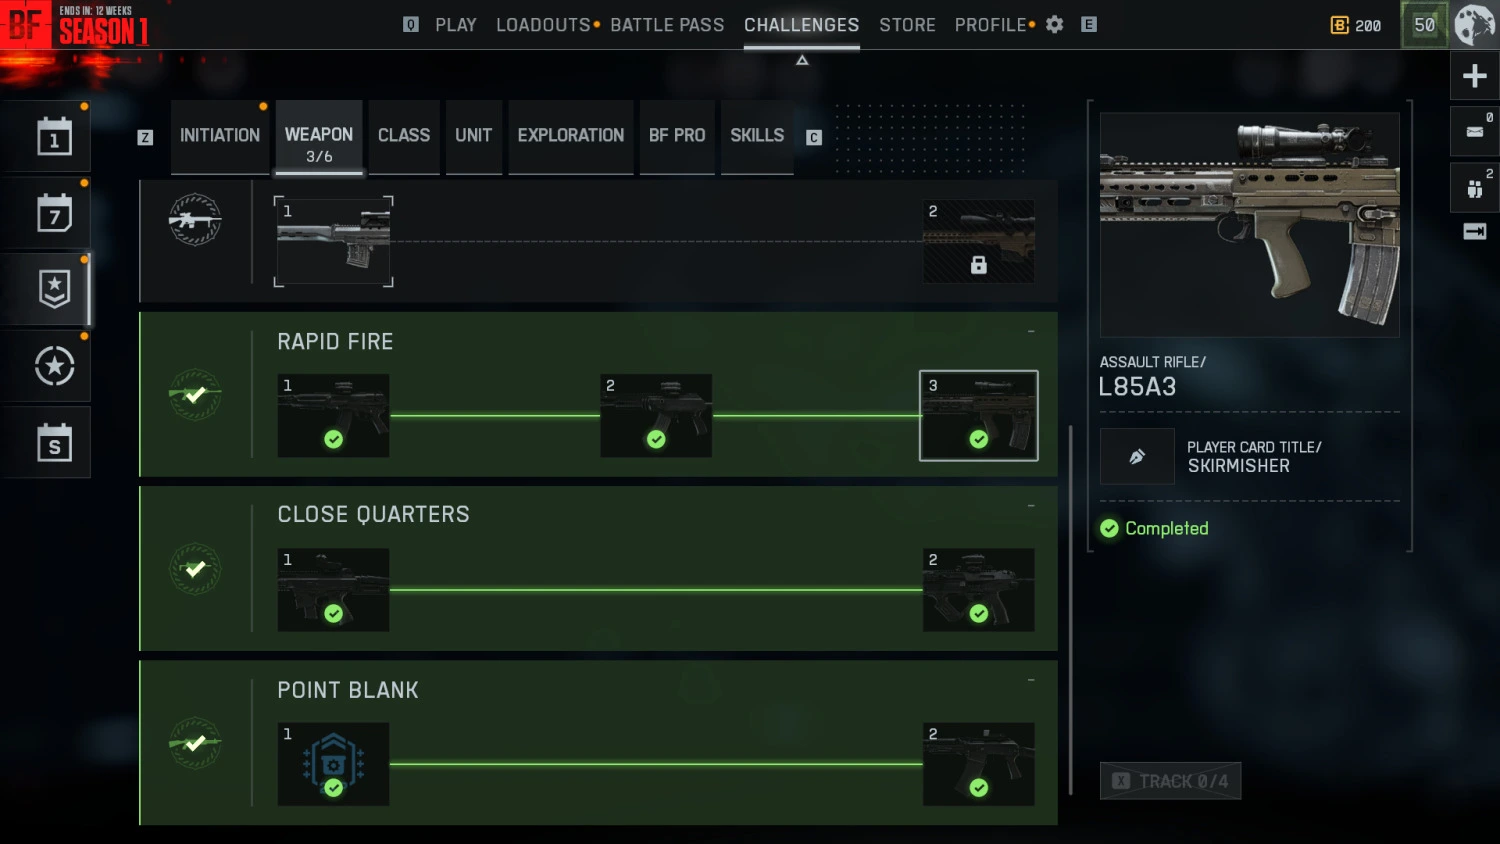Click the BF Season 1 logo
The image size is (1500, 844).
click(x=75, y=25)
